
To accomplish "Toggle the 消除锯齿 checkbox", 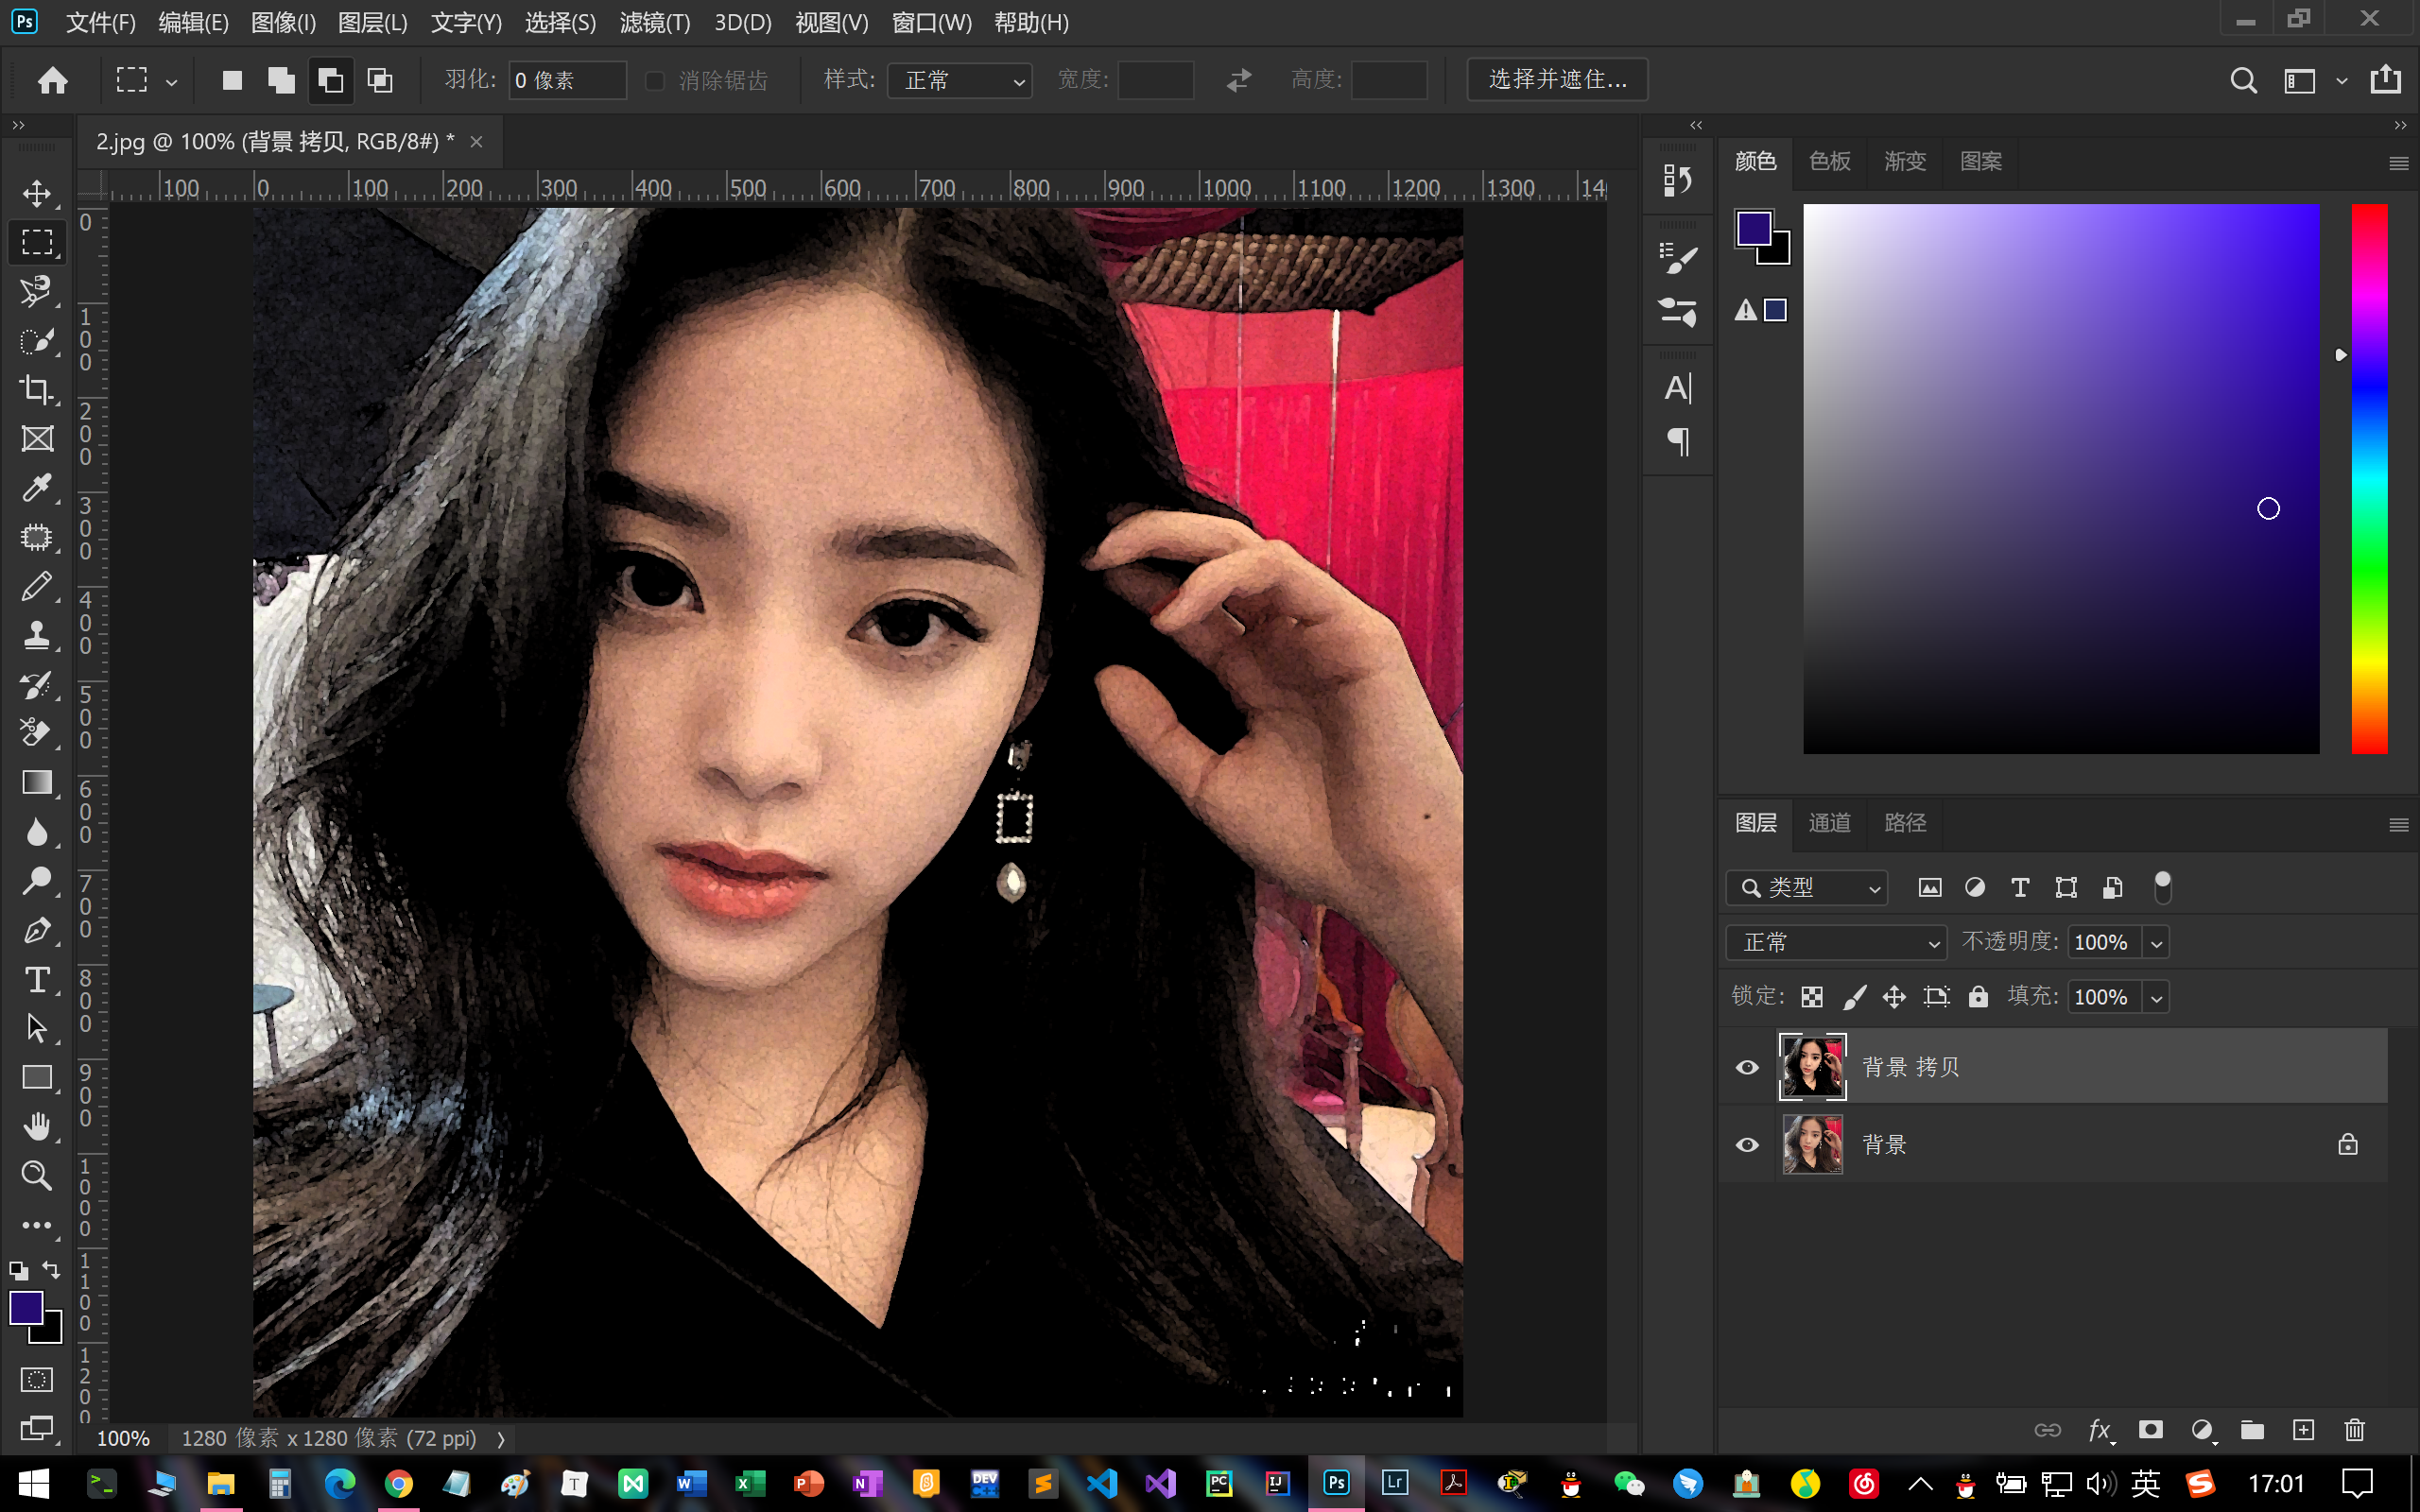I will [655, 80].
